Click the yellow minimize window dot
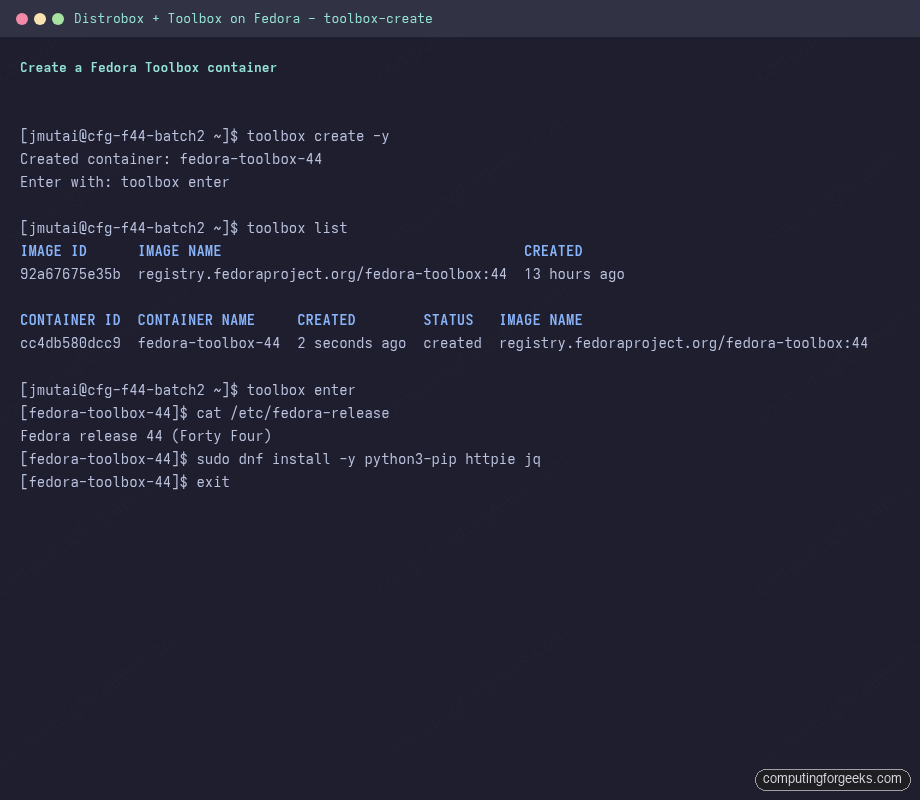The width and height of the screenshot is (920, 800). point(40,19)
